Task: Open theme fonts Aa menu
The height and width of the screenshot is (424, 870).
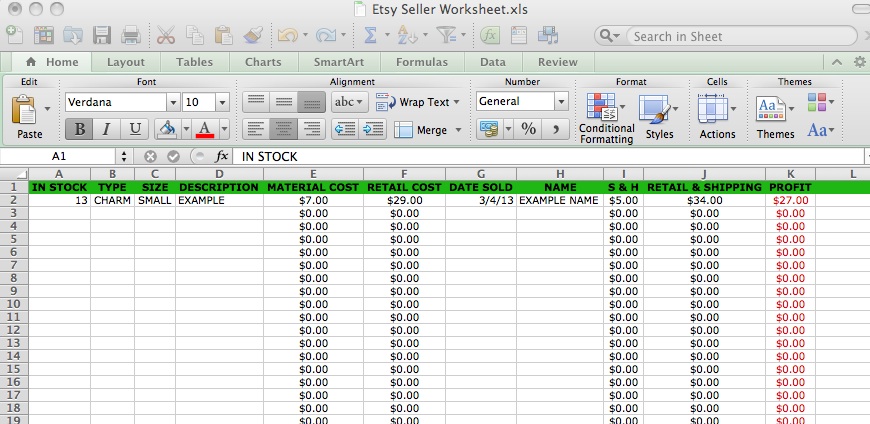Action: coord(821,130)
